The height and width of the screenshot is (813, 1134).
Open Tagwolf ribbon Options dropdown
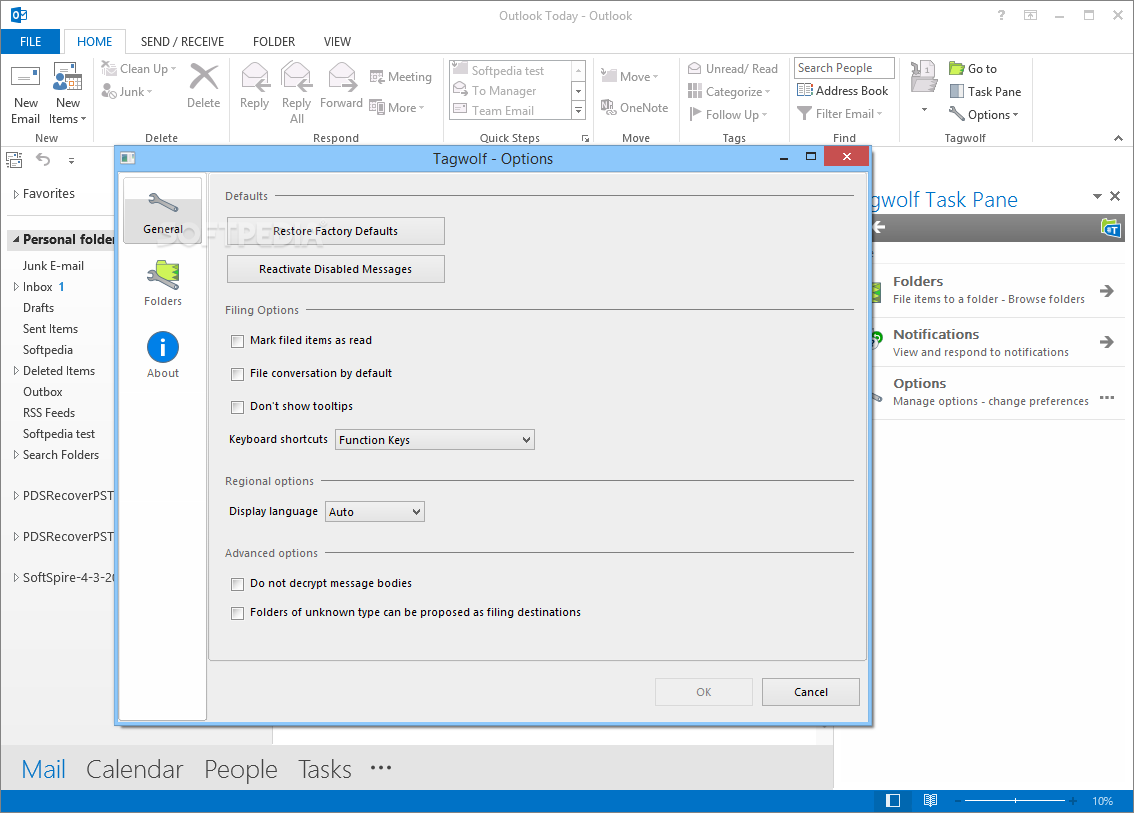(984, 114)
